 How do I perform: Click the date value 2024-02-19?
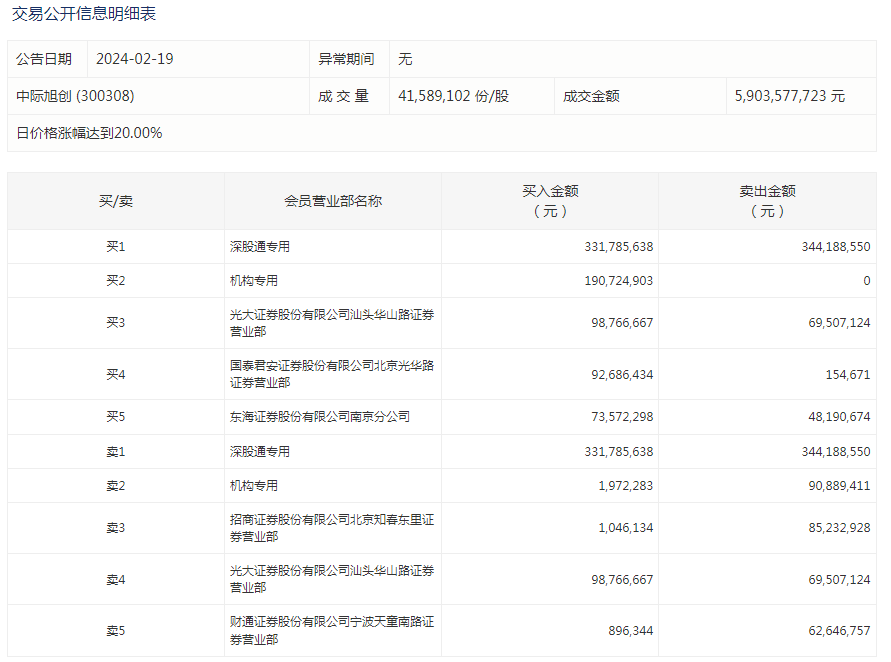click(x=135, y=59)
